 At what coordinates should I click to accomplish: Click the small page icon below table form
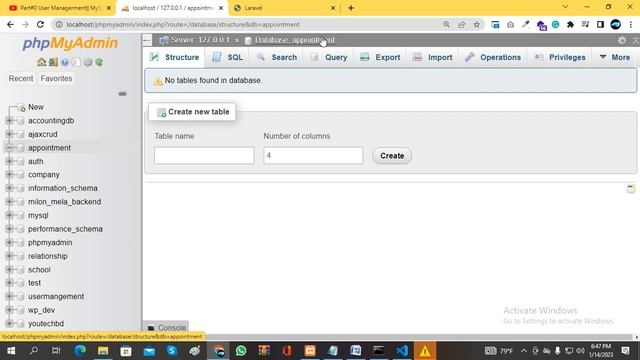(x=631, y=189)
